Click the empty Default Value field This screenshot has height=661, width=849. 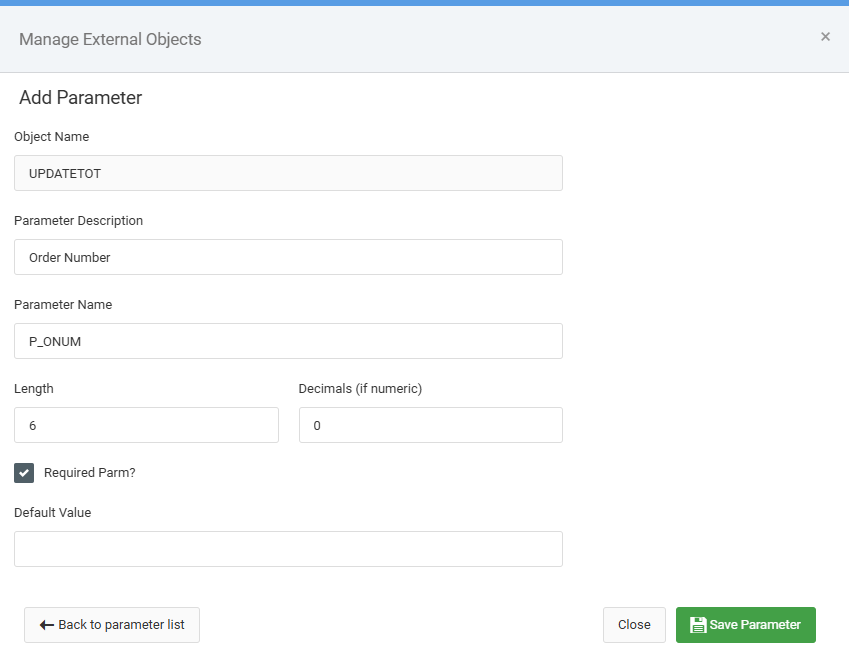[x=288, y=549]
